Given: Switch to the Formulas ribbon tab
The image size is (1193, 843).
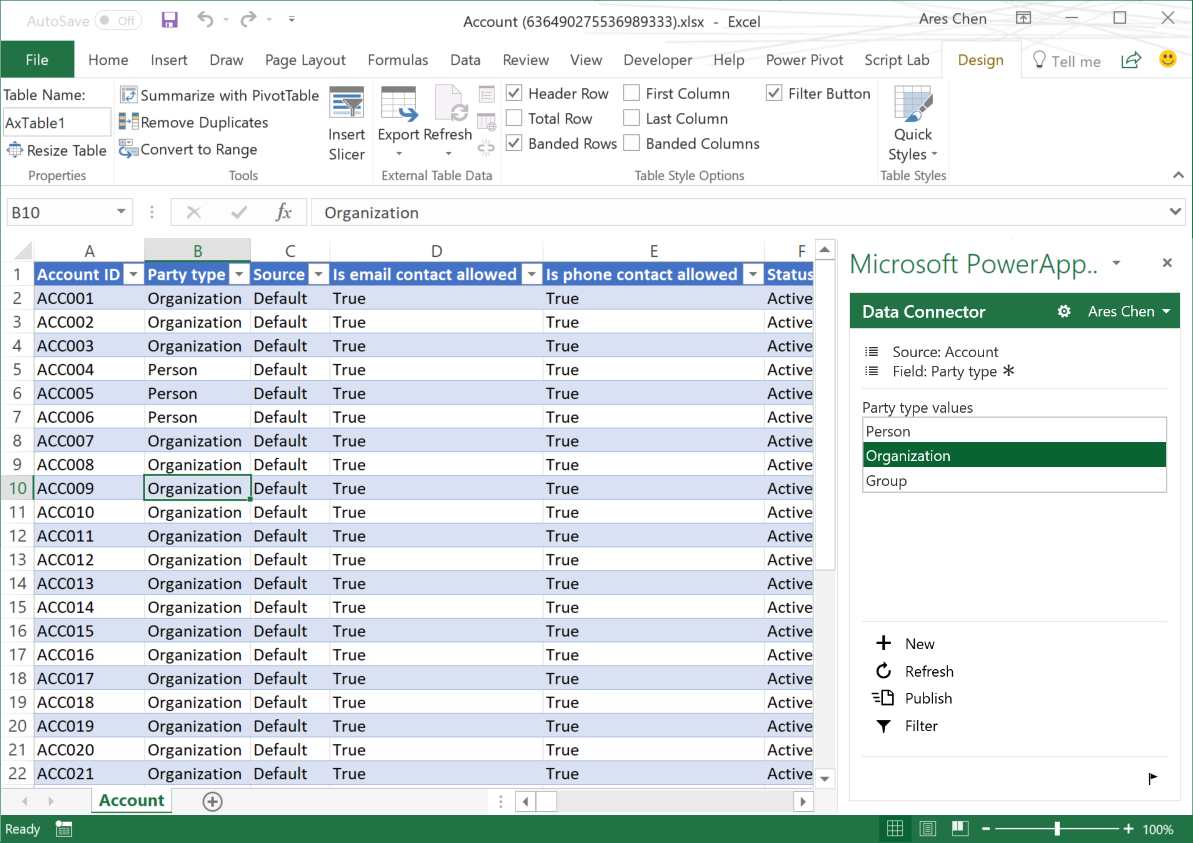Looking at the screenshot, I should [397, 60].
